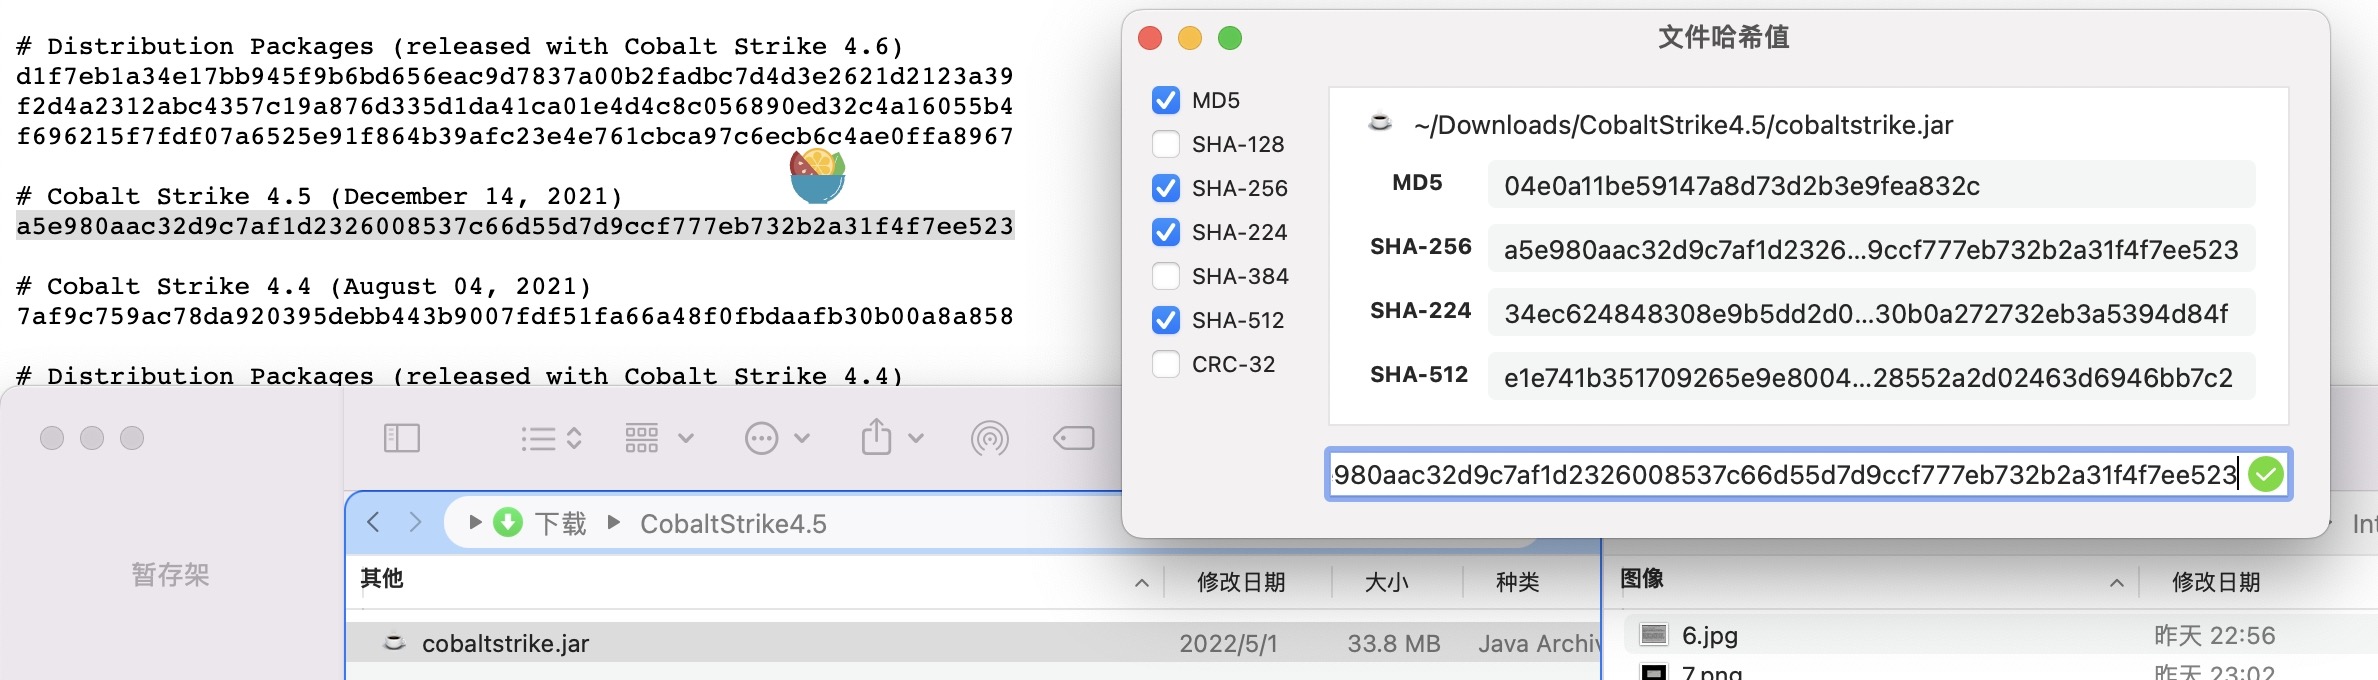Image resolution: width=2378 pixels, height=680 pixels.
Task: Click the cobaltstrike.jar file icon
Action: [x=395, y=642]
